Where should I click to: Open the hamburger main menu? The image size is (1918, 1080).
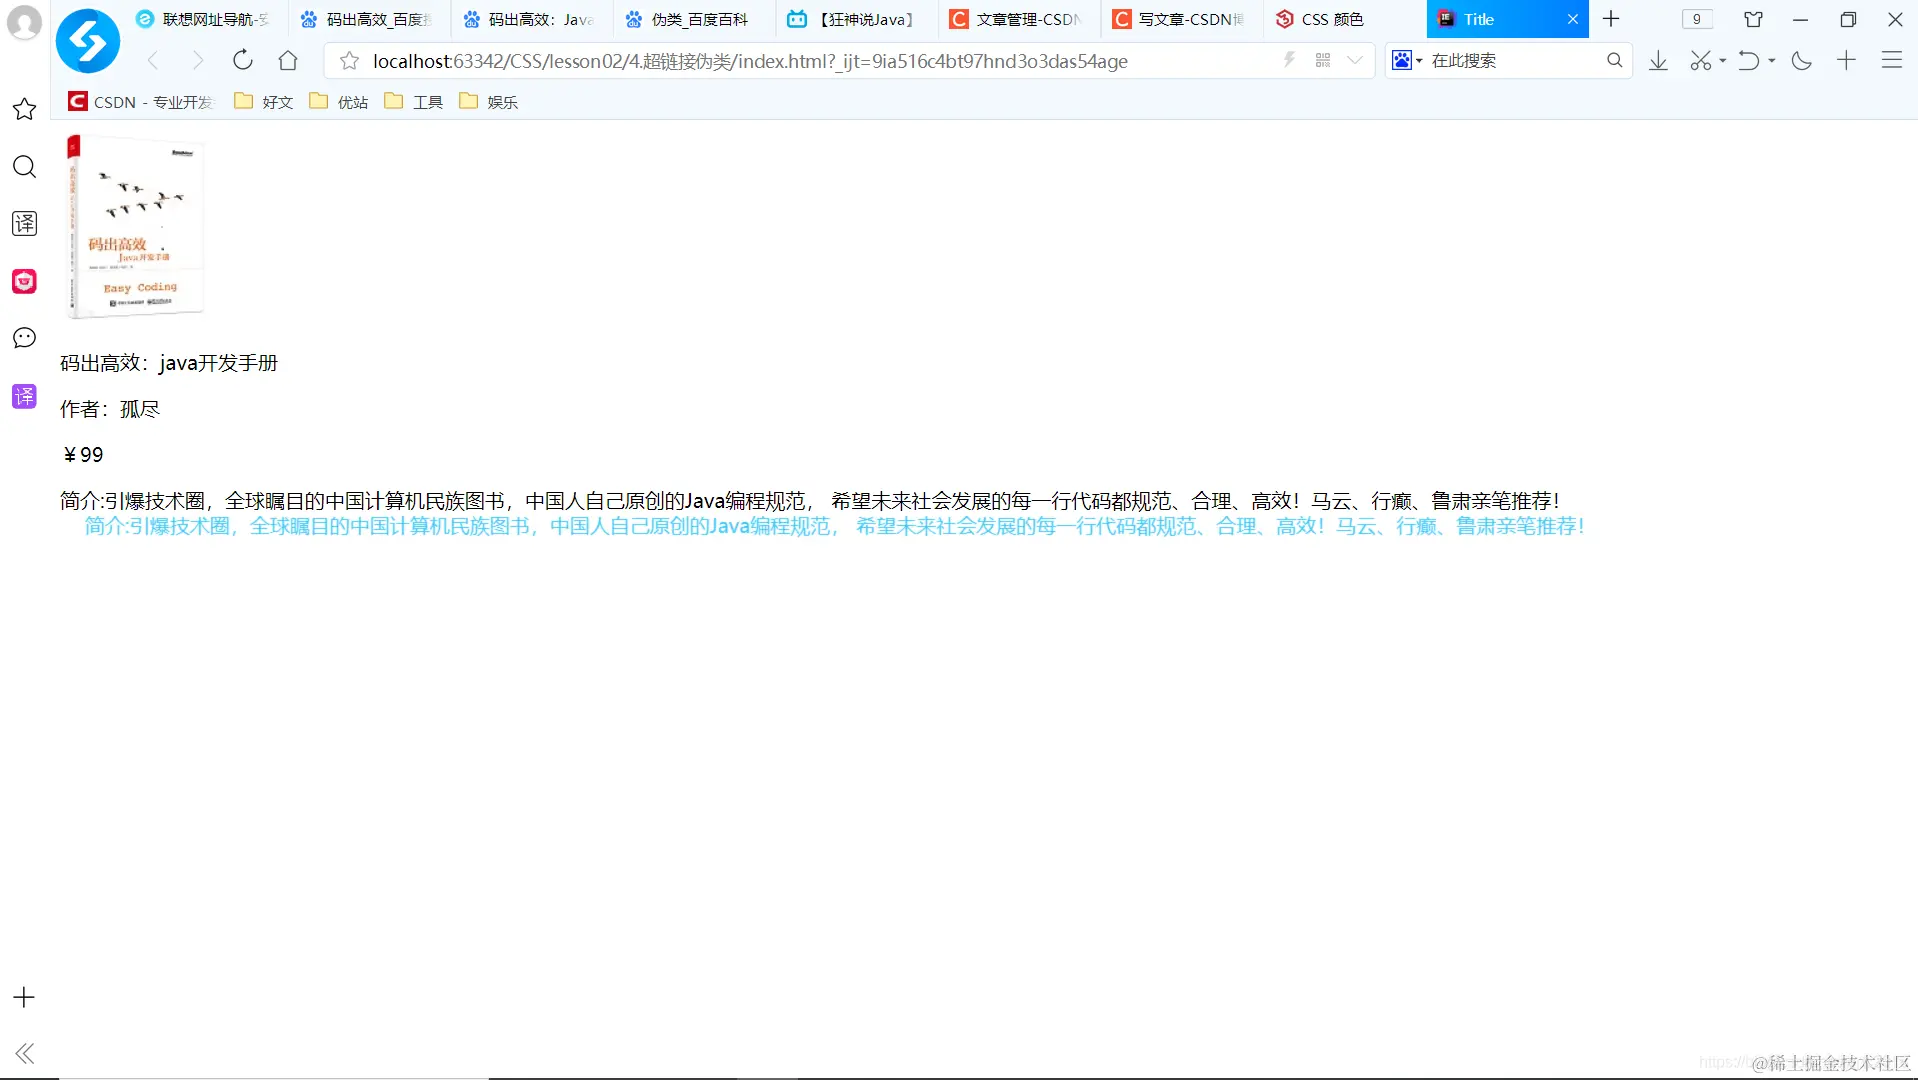[1892, 60]
